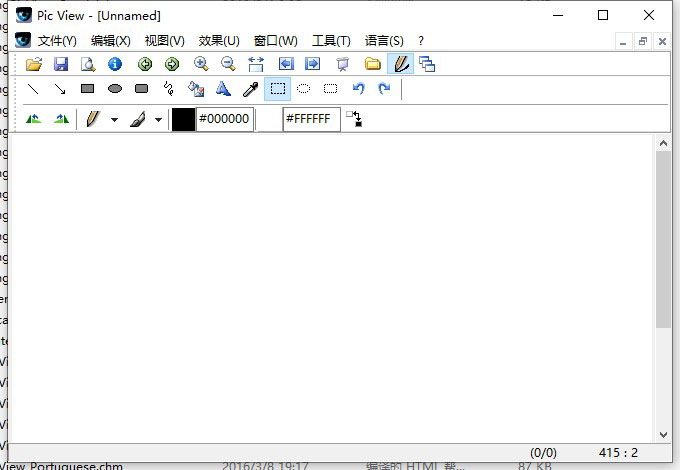Open a file with the folder icon
The height and width of the screenshot is (470, 680).
(34, 64)
